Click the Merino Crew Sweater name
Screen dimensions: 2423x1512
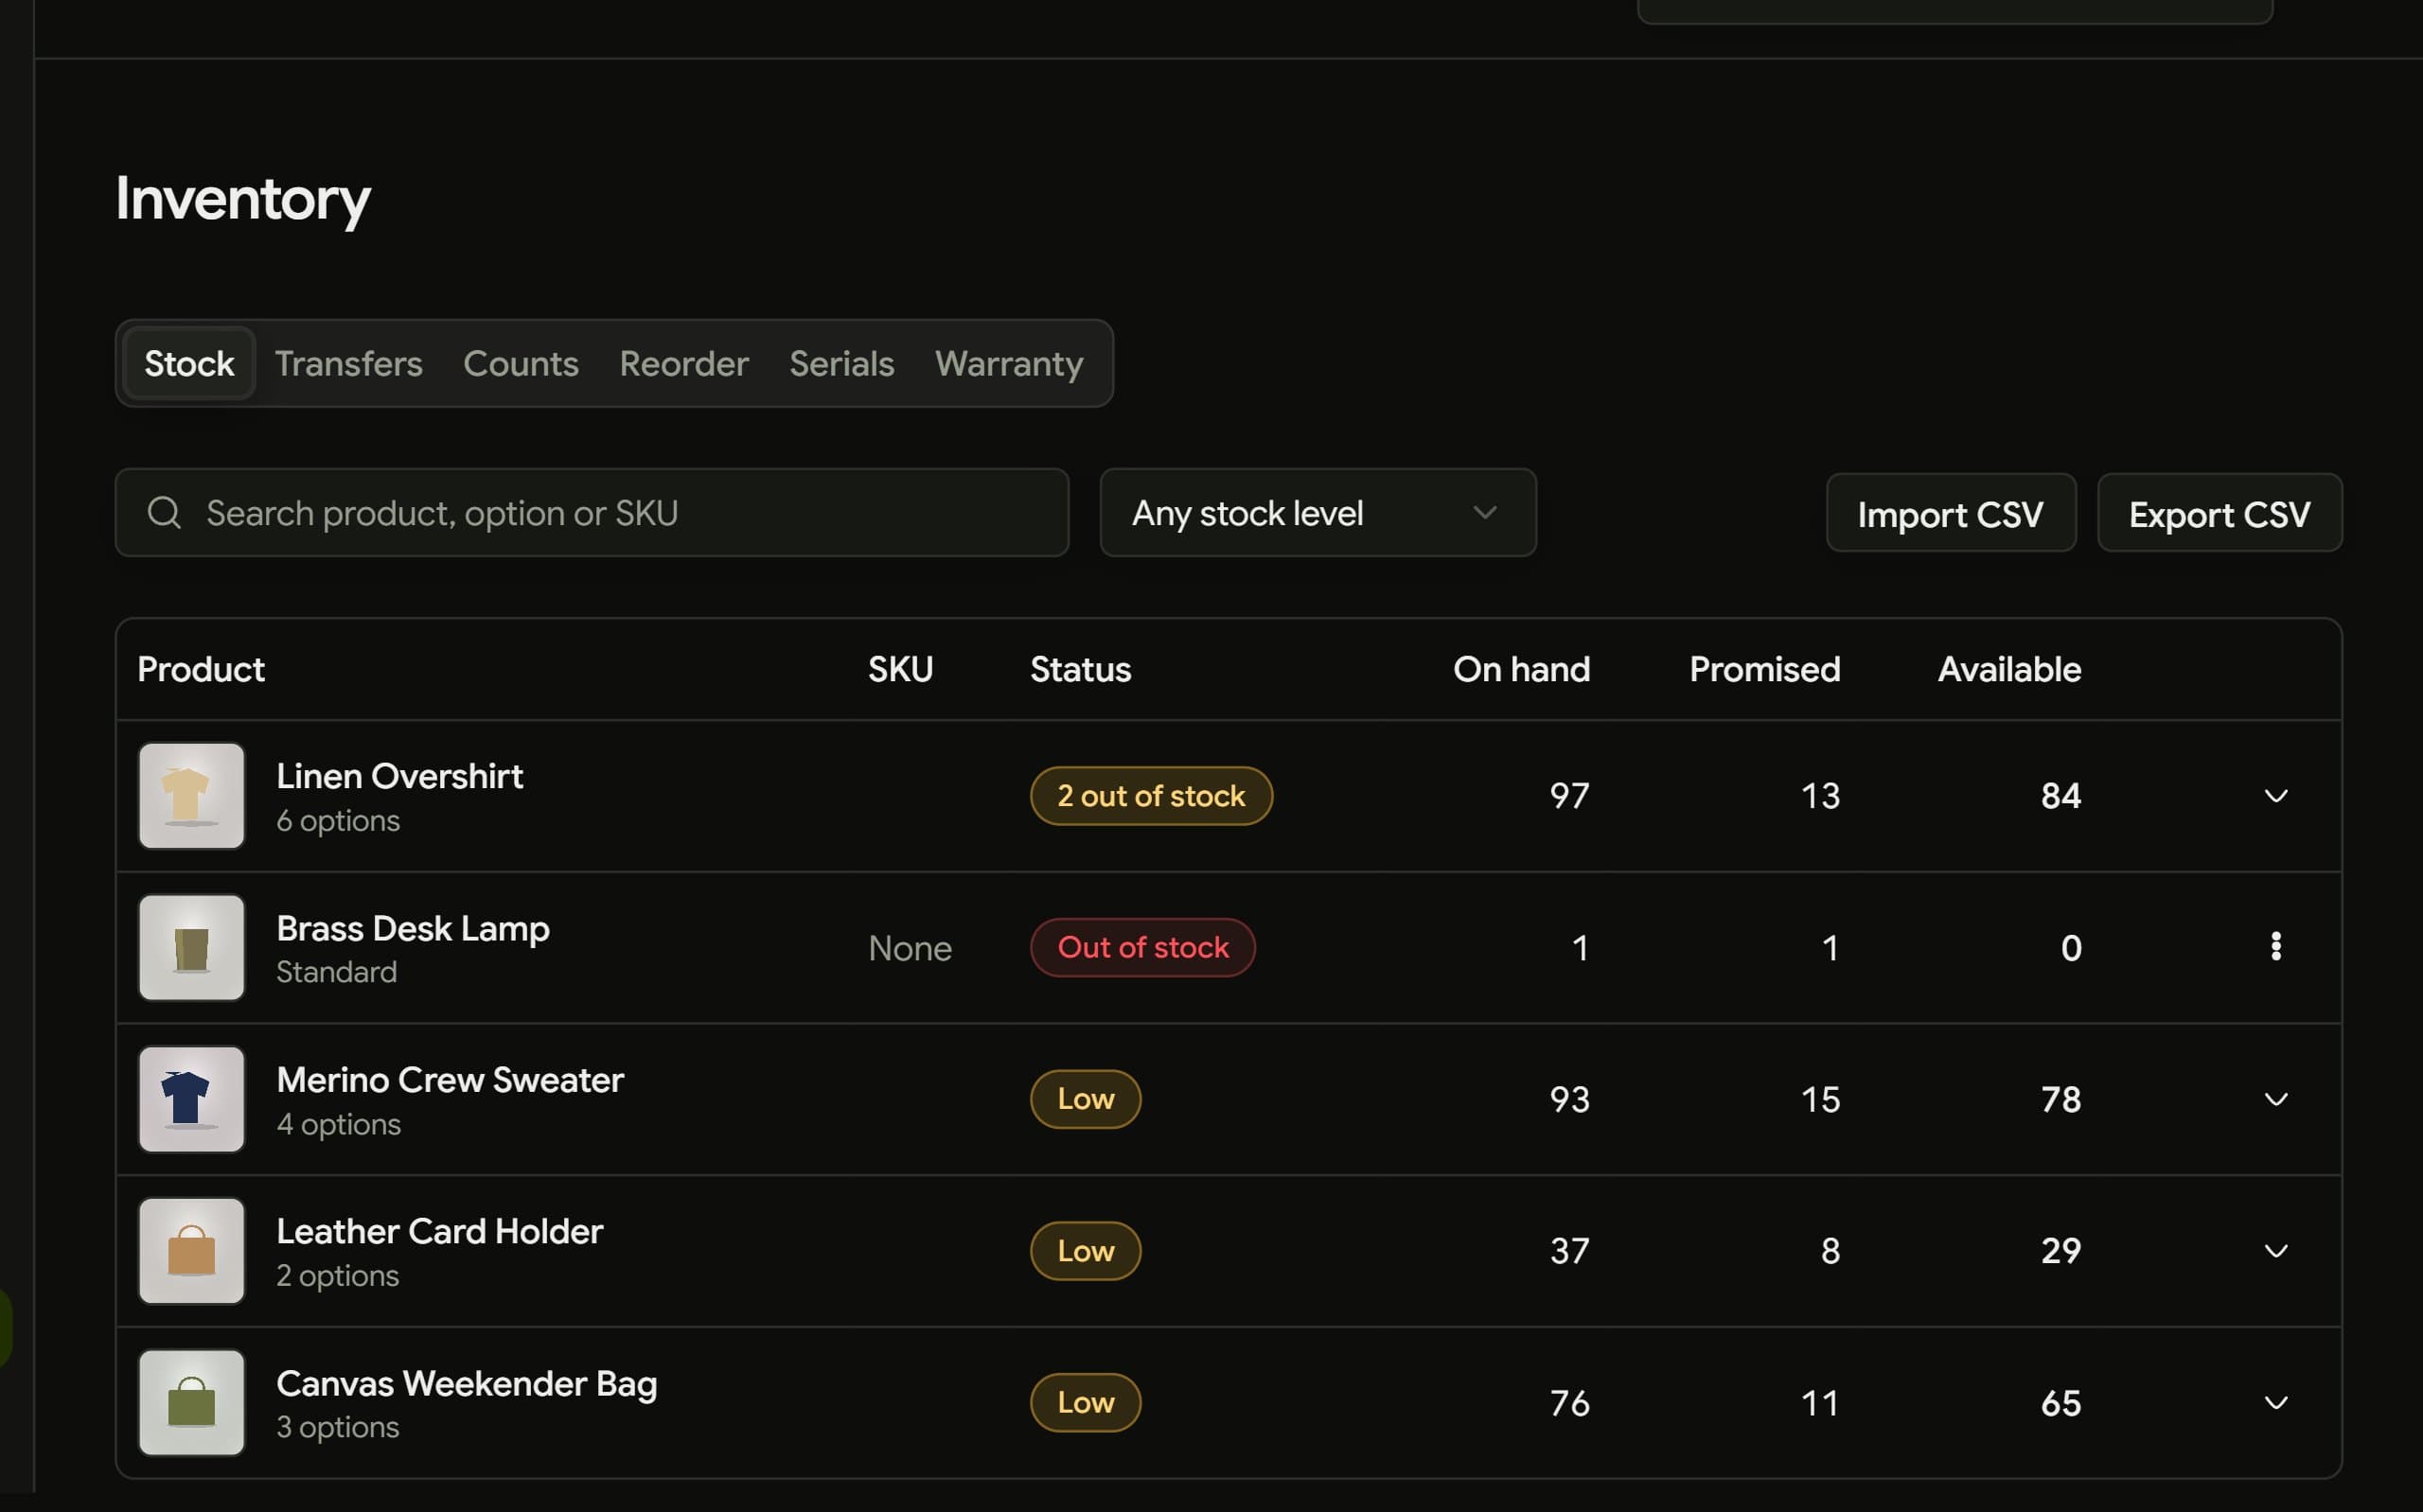450,1080
